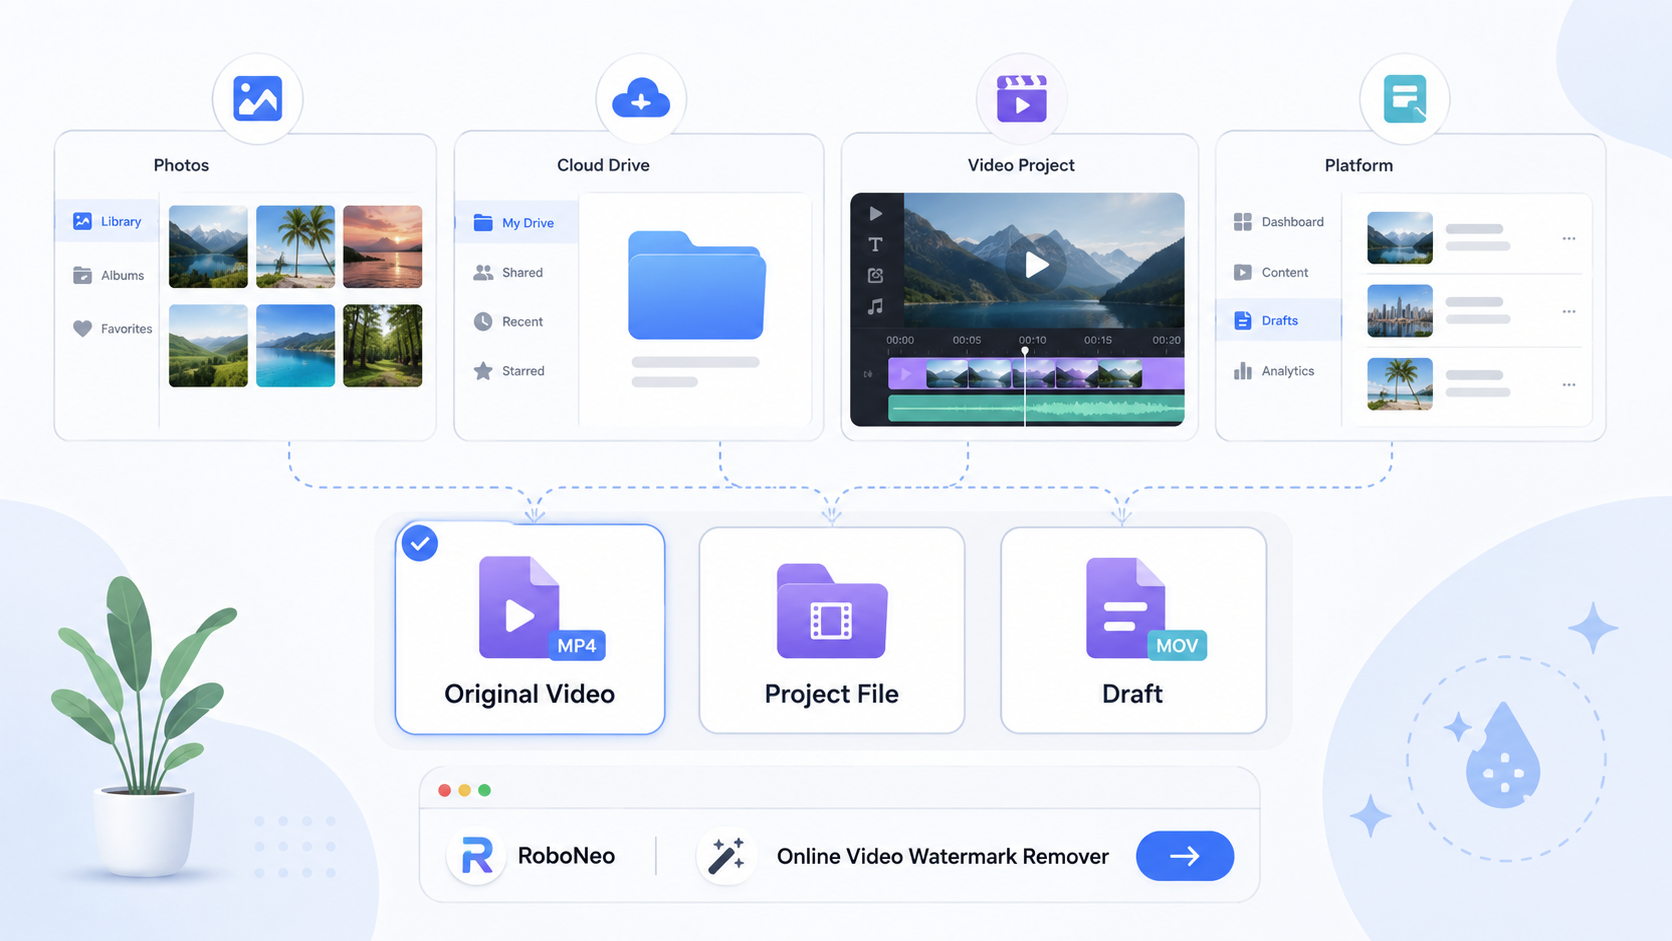The width and height of the screenshot is (1672, 941).
Task: Click the timeline playhead at 00:10
Action: pyautogui.click(x=1024, y=351)
